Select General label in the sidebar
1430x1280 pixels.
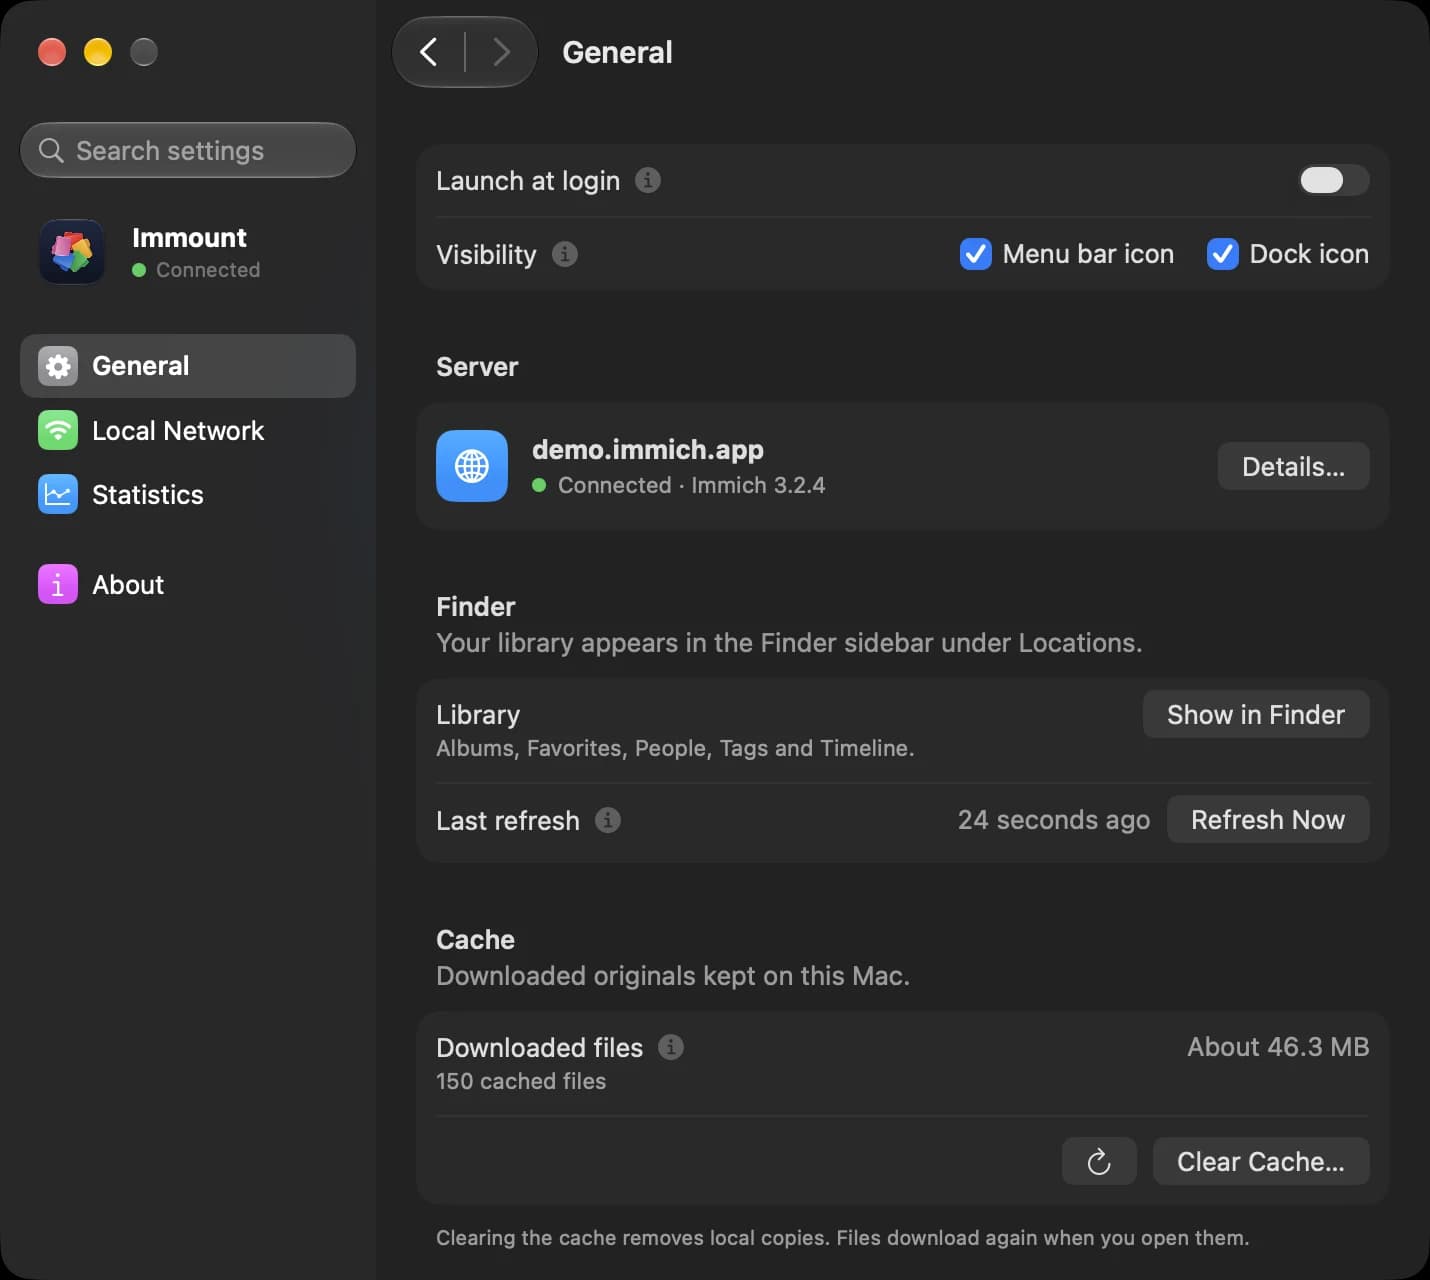[x=141, y=366]
